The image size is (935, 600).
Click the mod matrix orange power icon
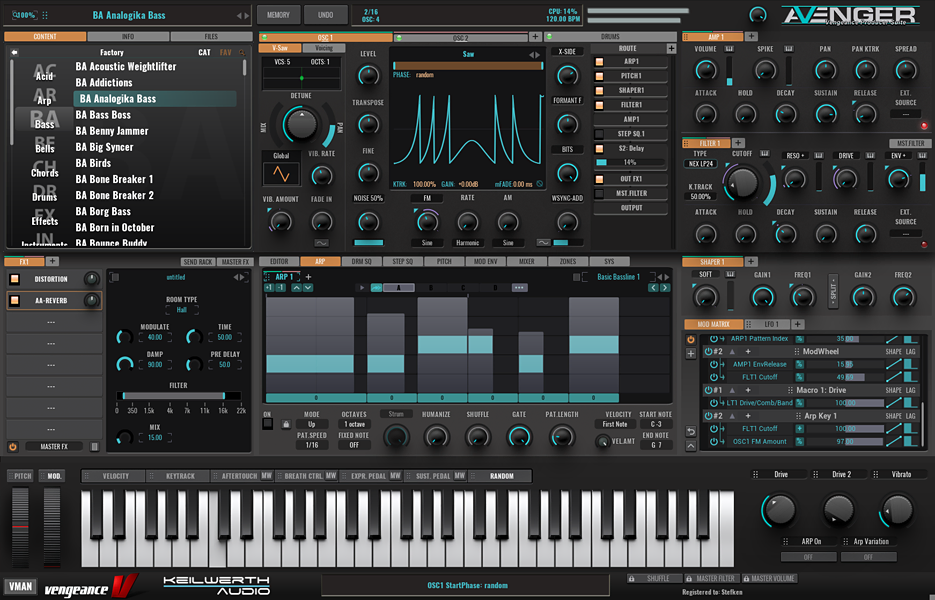(x=691, y=339)
